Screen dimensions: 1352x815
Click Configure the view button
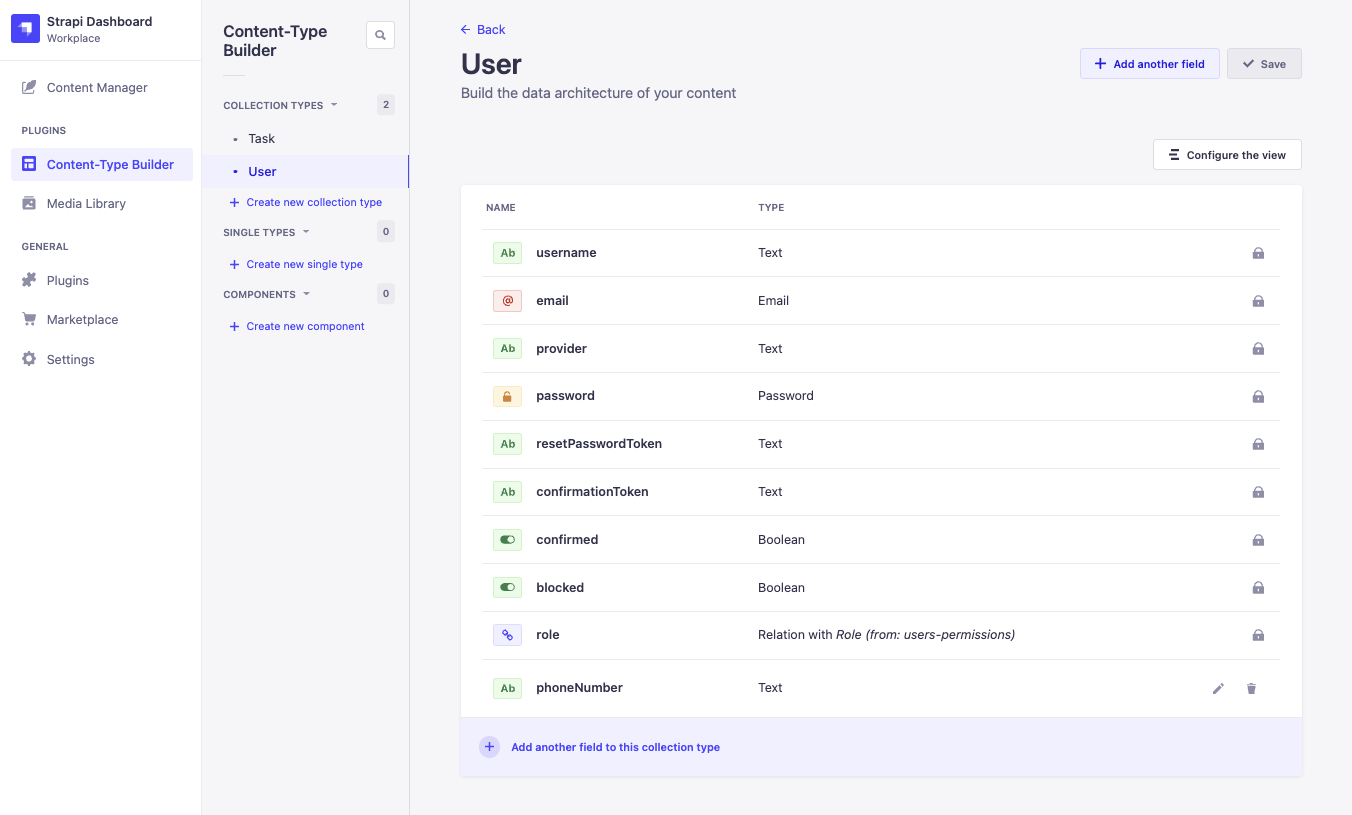click(x=1227, y=154)
